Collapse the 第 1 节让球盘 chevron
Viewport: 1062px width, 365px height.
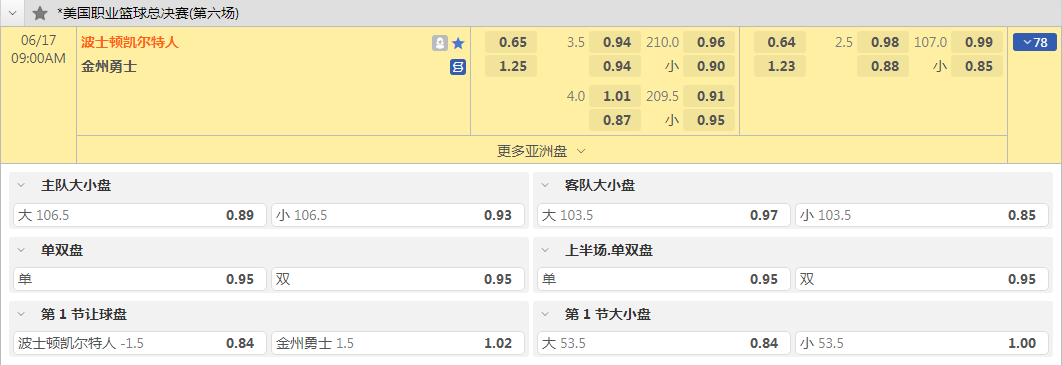click(x=21, y=314)
